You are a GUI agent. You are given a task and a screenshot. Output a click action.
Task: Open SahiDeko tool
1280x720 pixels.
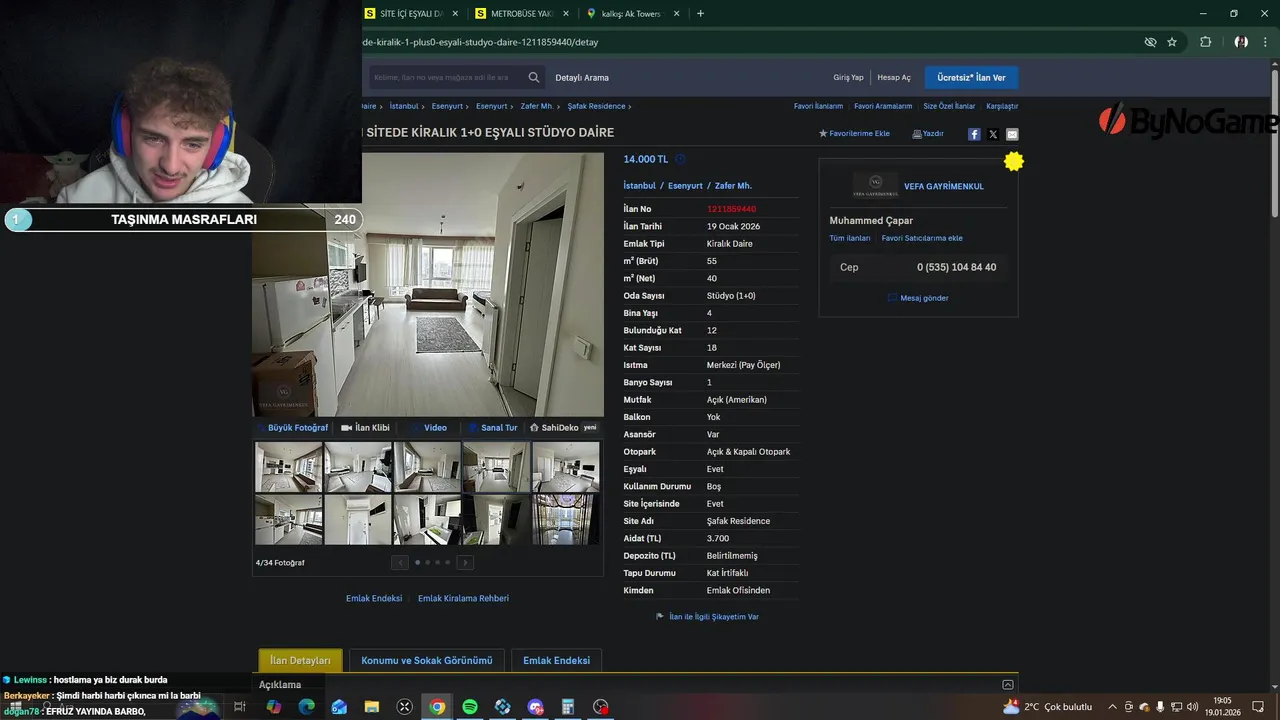[x=563, y=427]
